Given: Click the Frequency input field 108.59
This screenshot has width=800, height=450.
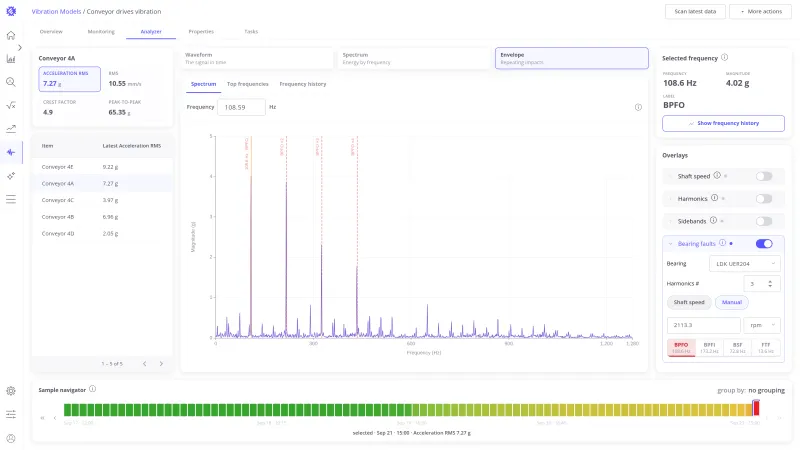Looking at the screenshot, I should click(241, 107).
